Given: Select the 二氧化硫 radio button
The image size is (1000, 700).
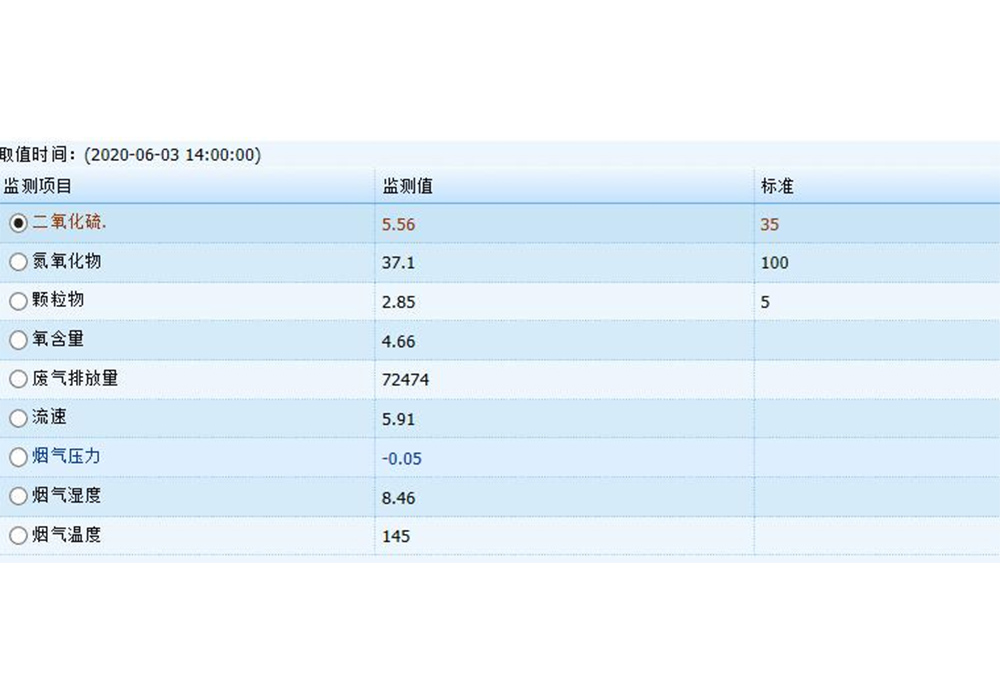Looking at the screenshot, I should click(18, 224).
